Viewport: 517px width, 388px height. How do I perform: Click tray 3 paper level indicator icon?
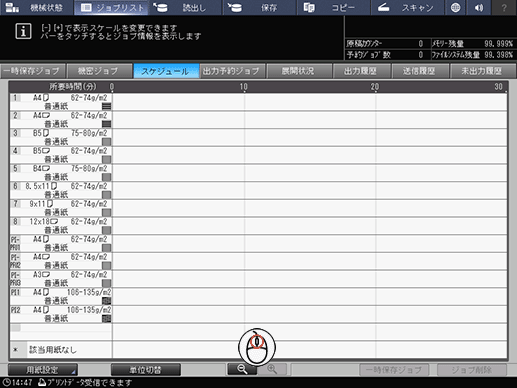[106, 142]
